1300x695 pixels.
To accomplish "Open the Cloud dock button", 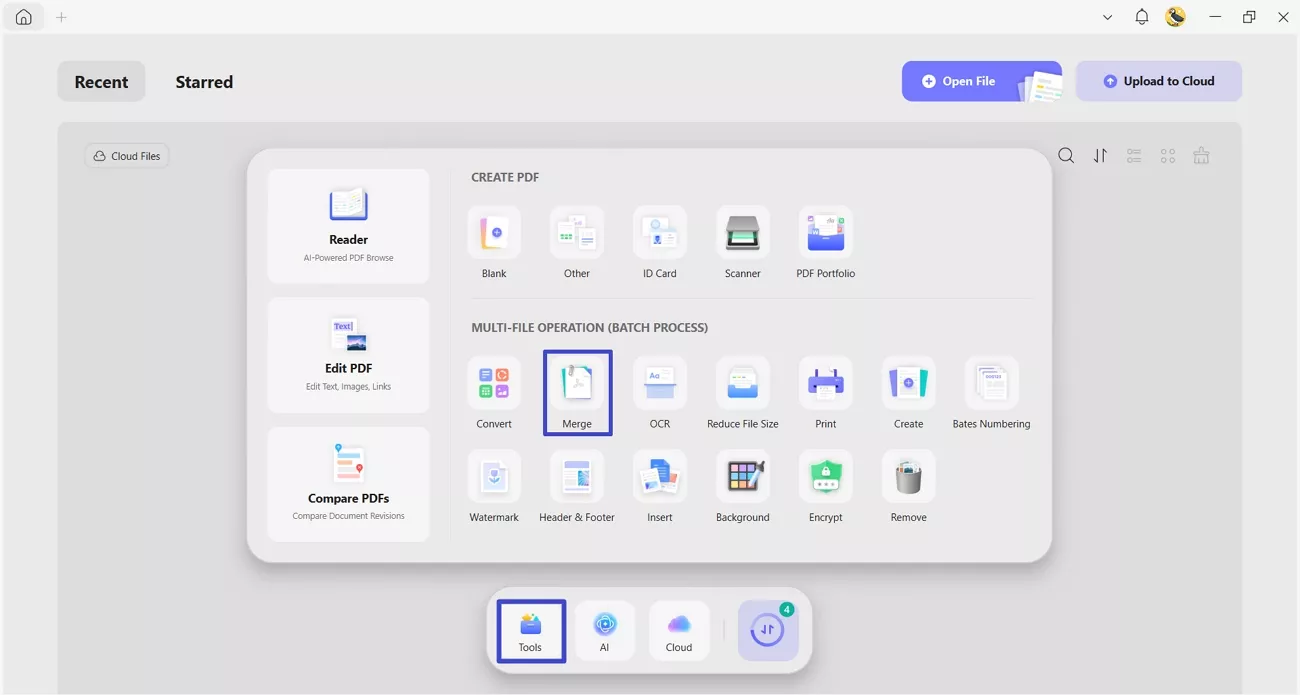I will [x=679, y=631].
